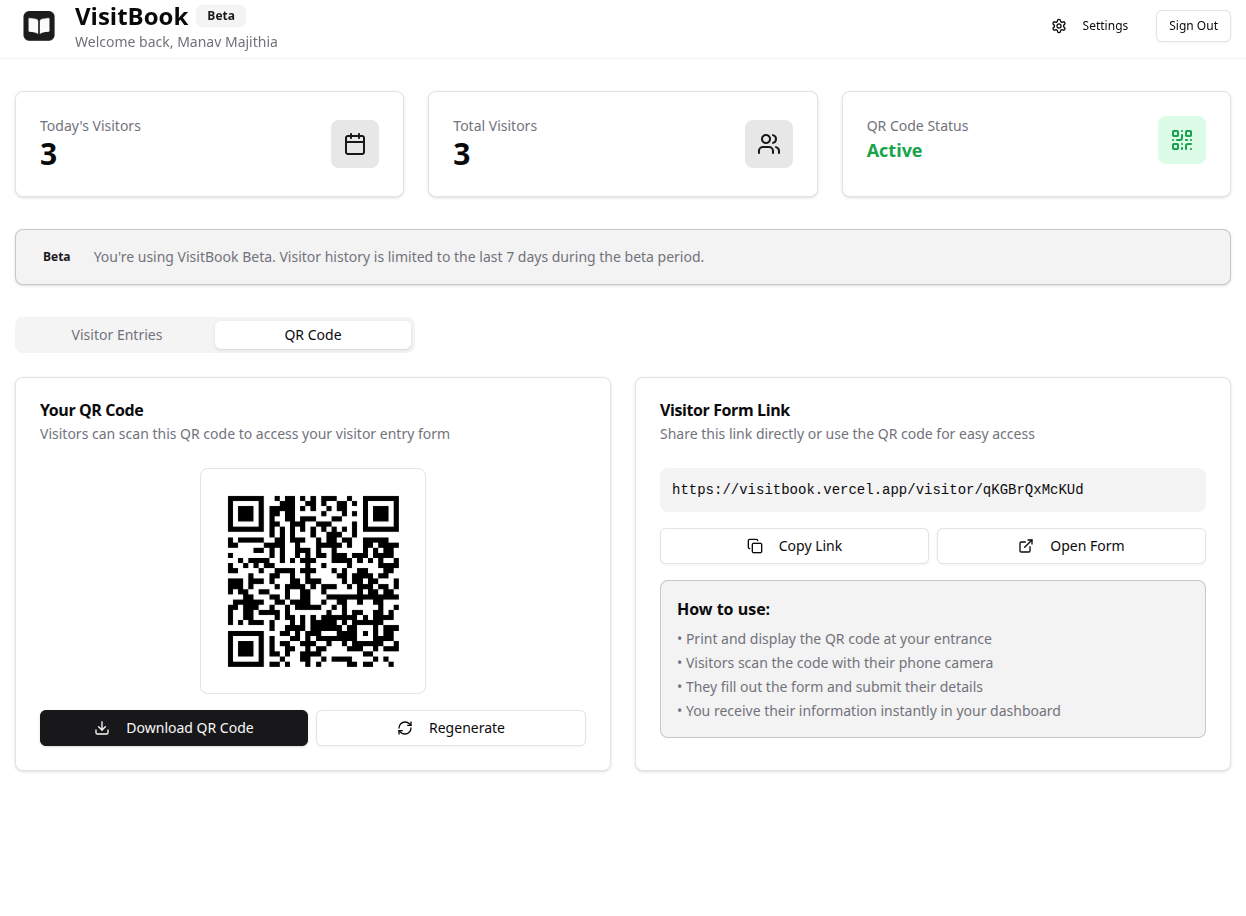Click the copy icon beside Copy Link
The height and width of the screenshot is (916, 1246).
pyautogui.click(x=755, y=546)
